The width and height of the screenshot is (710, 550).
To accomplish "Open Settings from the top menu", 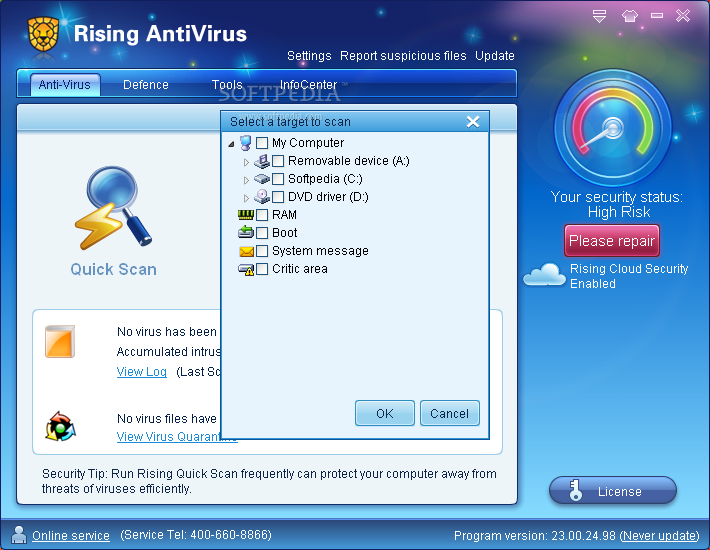I will pyautogui.click(x=309, y=56).
